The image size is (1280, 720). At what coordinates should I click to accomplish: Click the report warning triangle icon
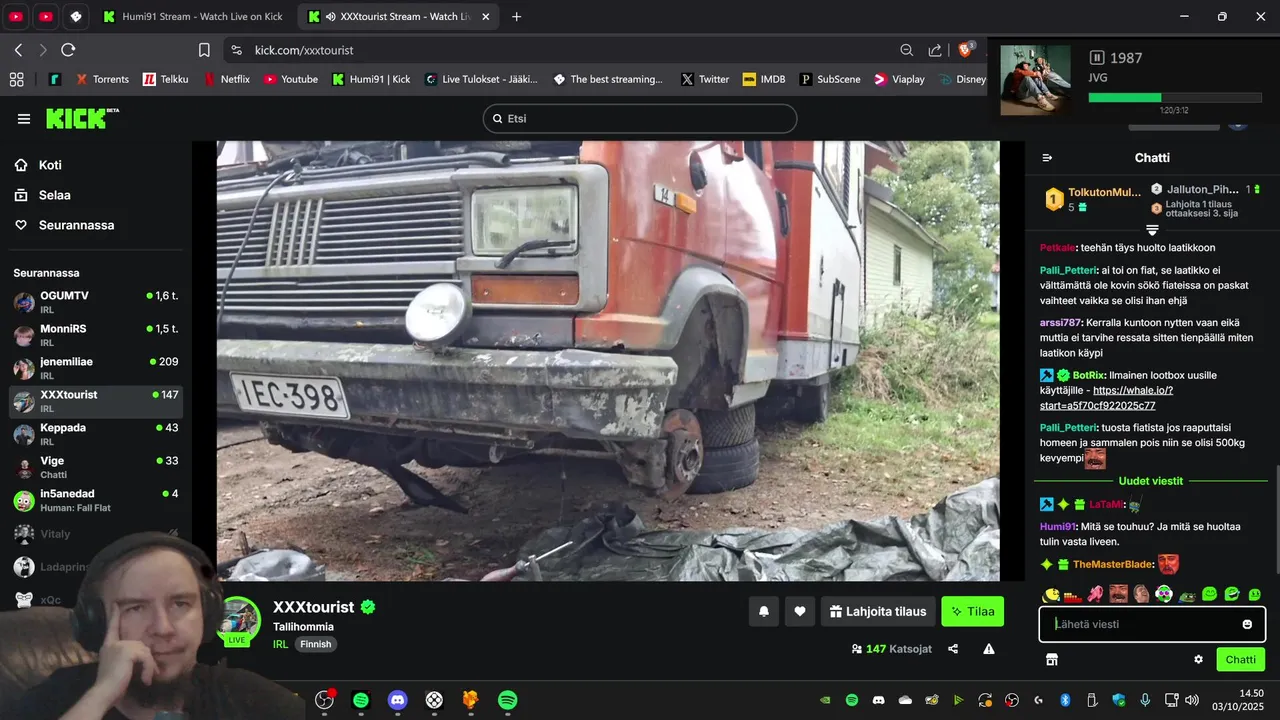coord(989,649)
